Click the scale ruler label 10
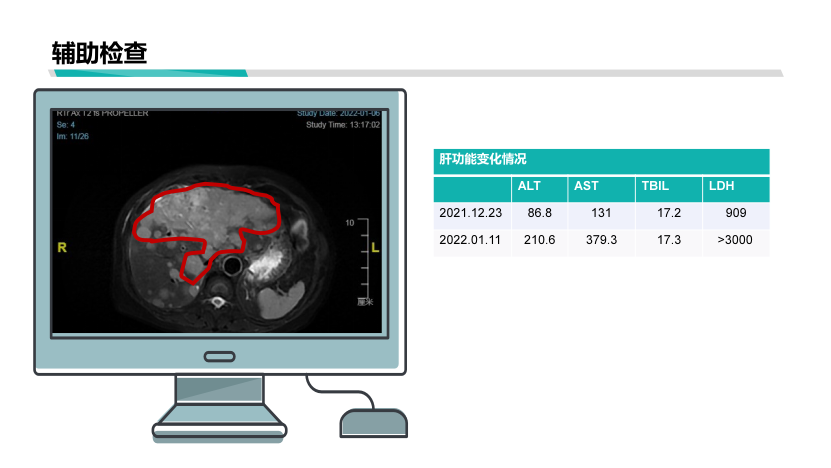 [350, 223]
